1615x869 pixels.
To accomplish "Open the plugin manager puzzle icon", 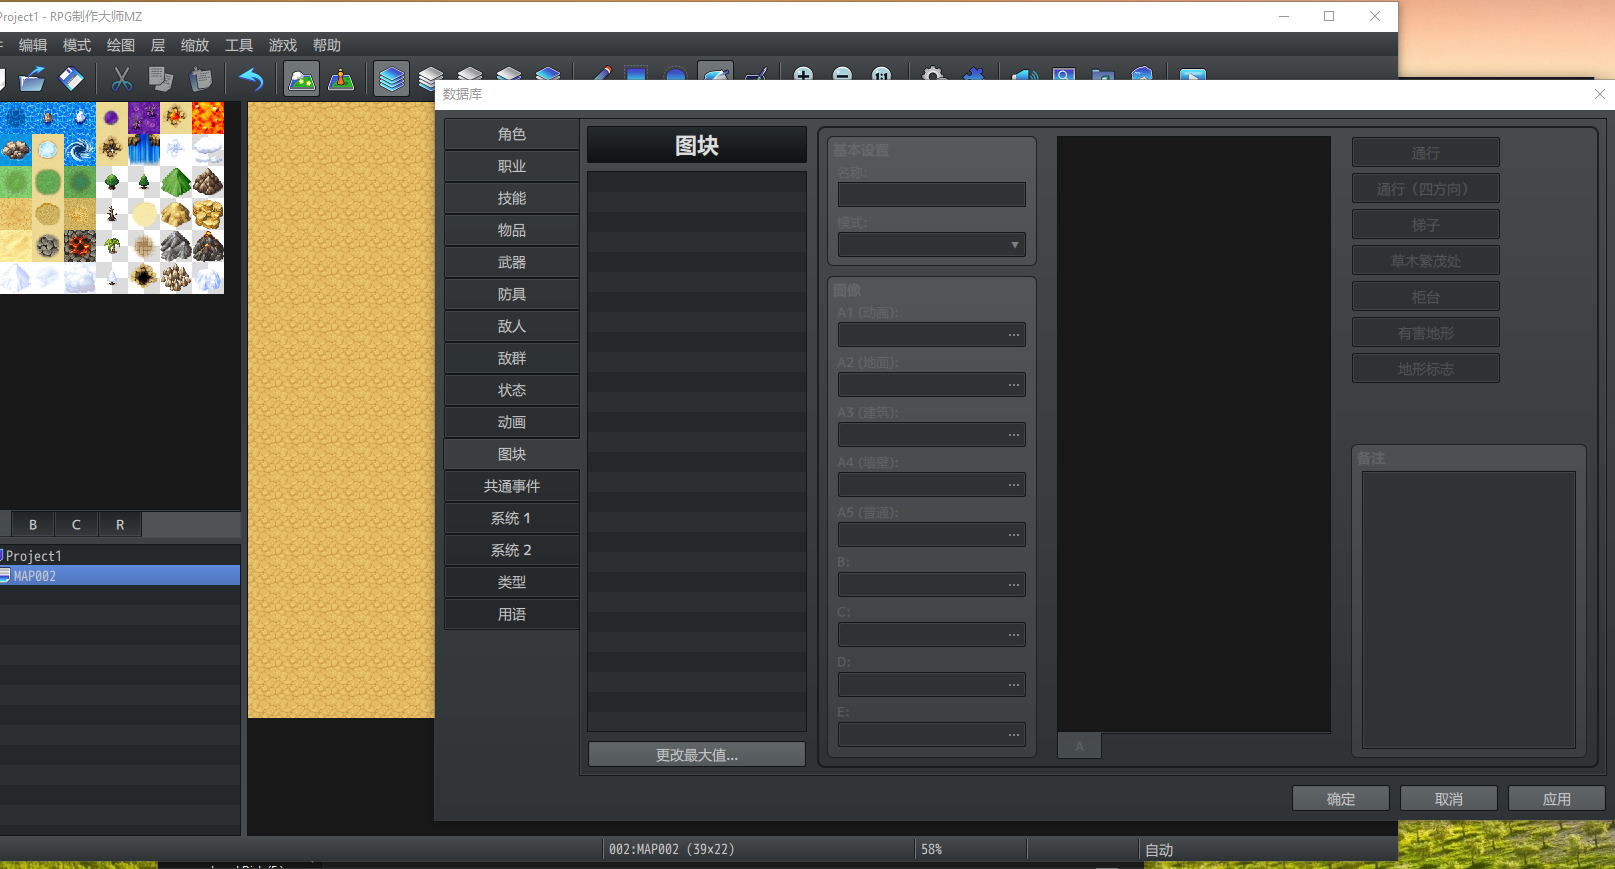I will (973, 75).
